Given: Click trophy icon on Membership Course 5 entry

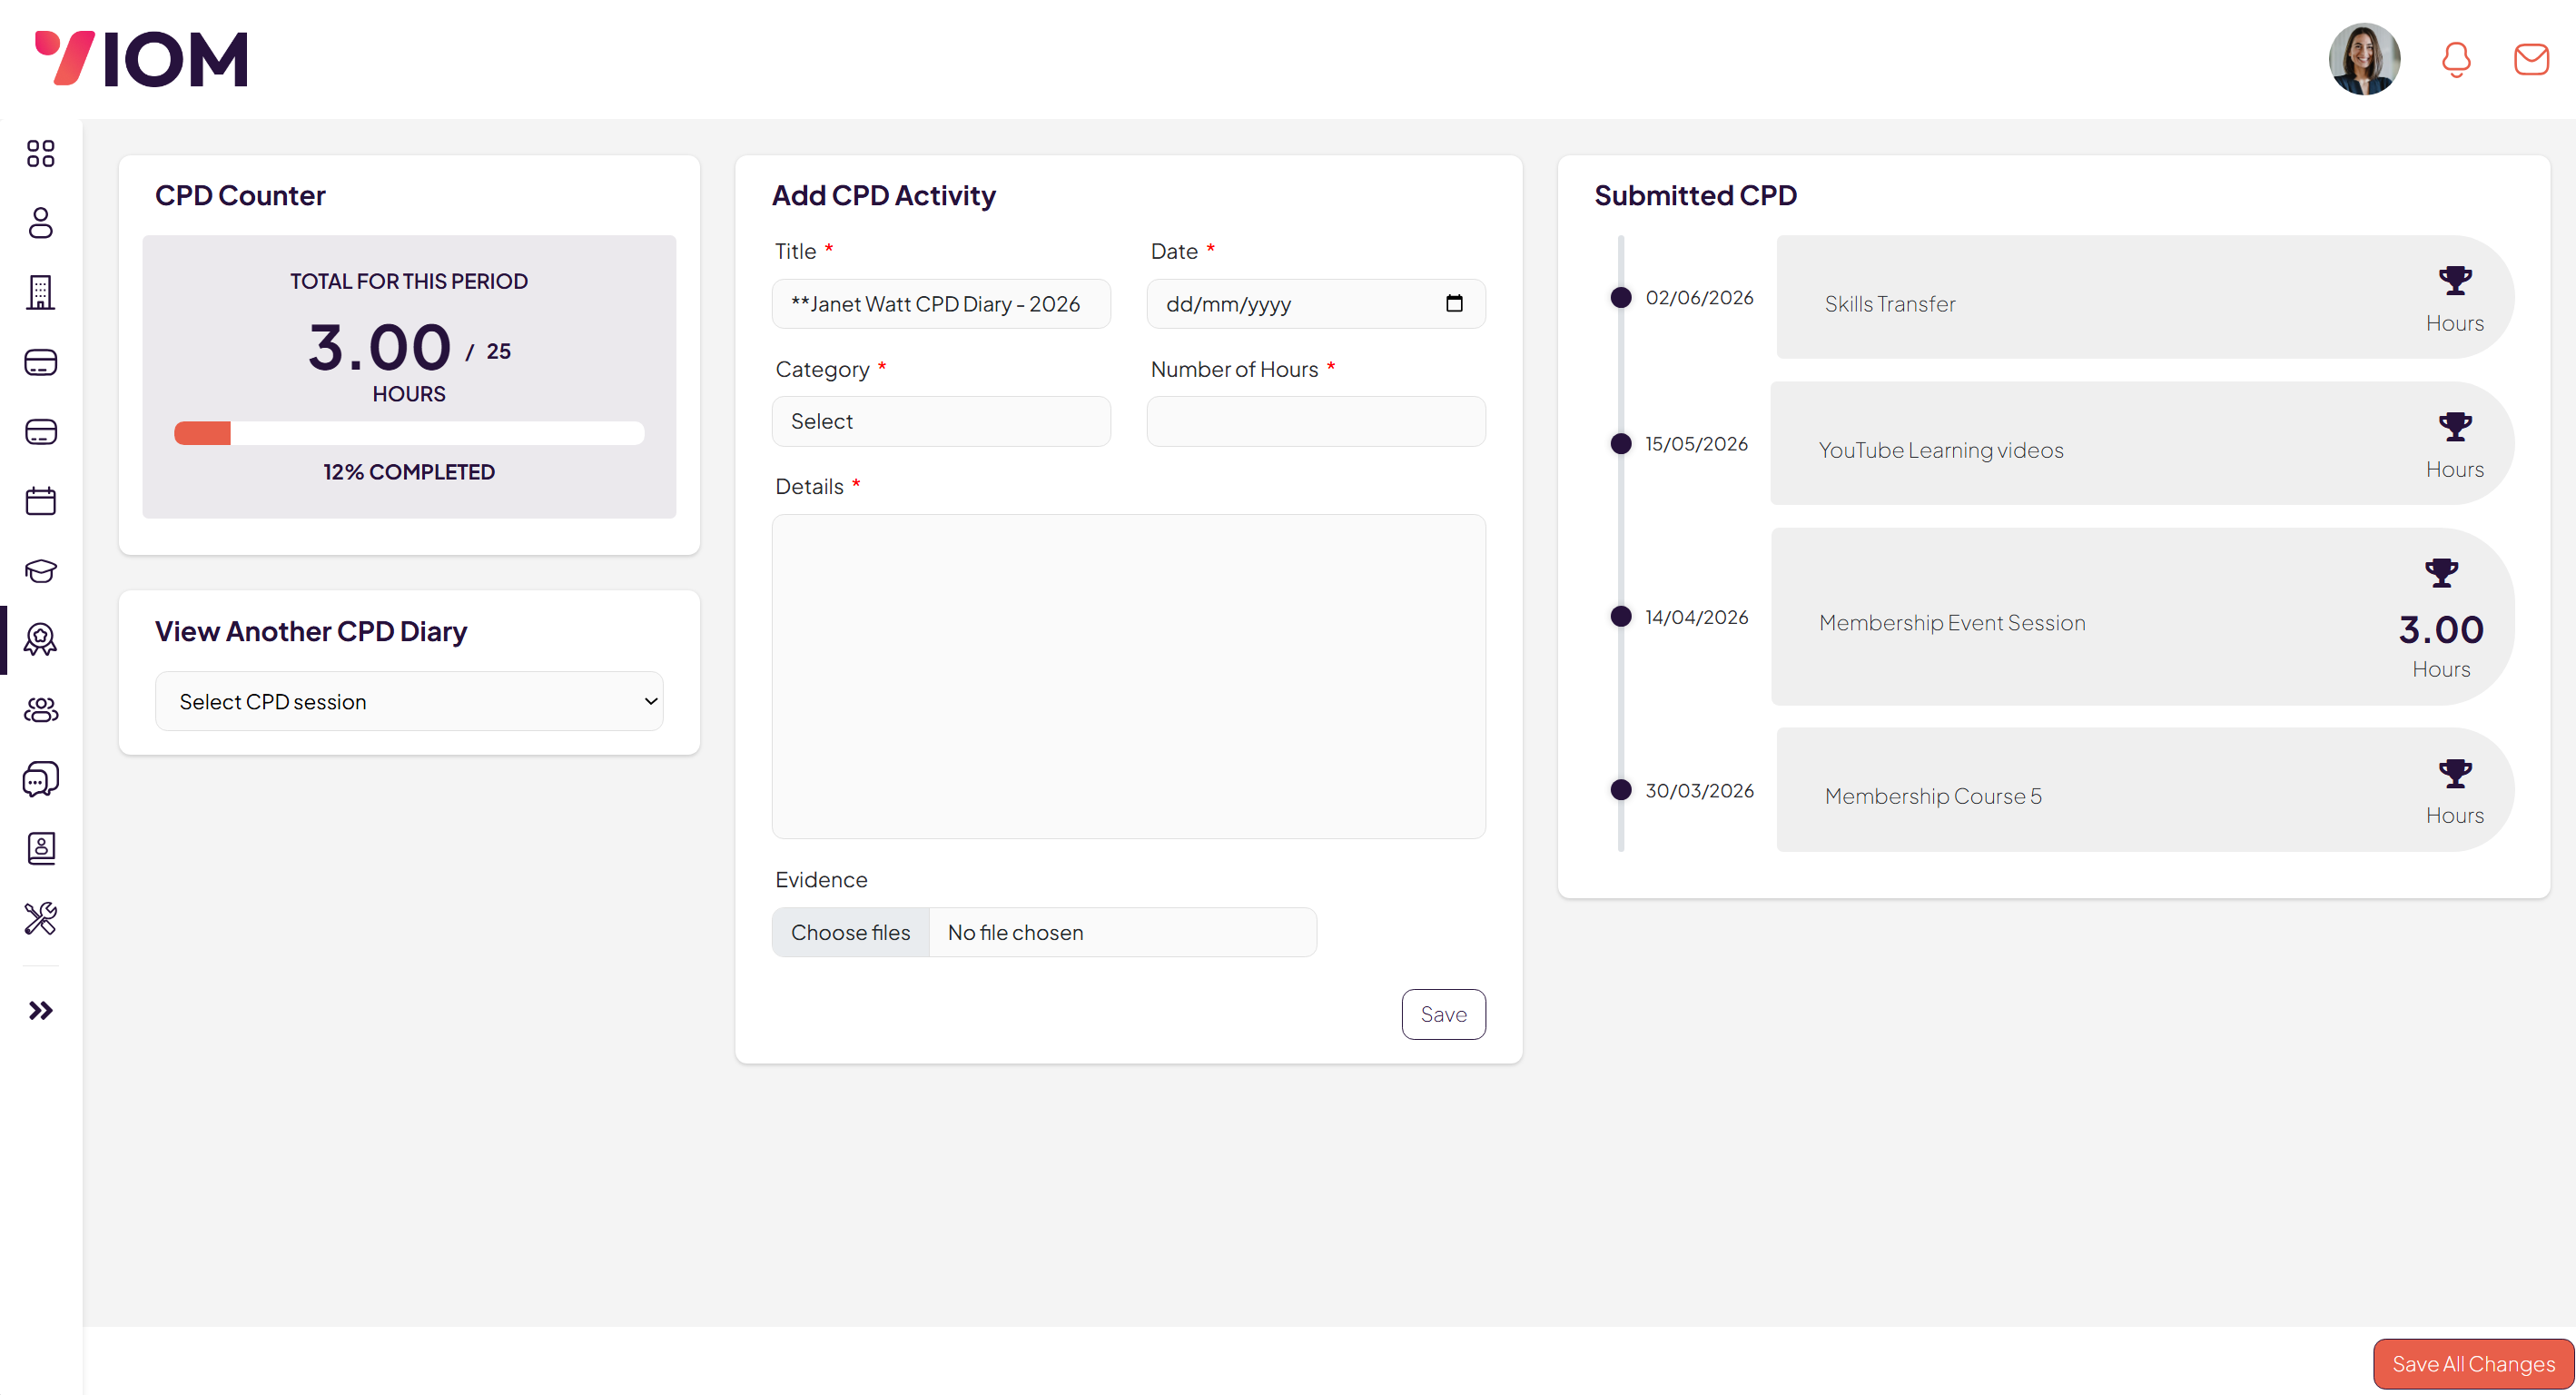Looking at the screenshot, I should tap(2455, 773).
